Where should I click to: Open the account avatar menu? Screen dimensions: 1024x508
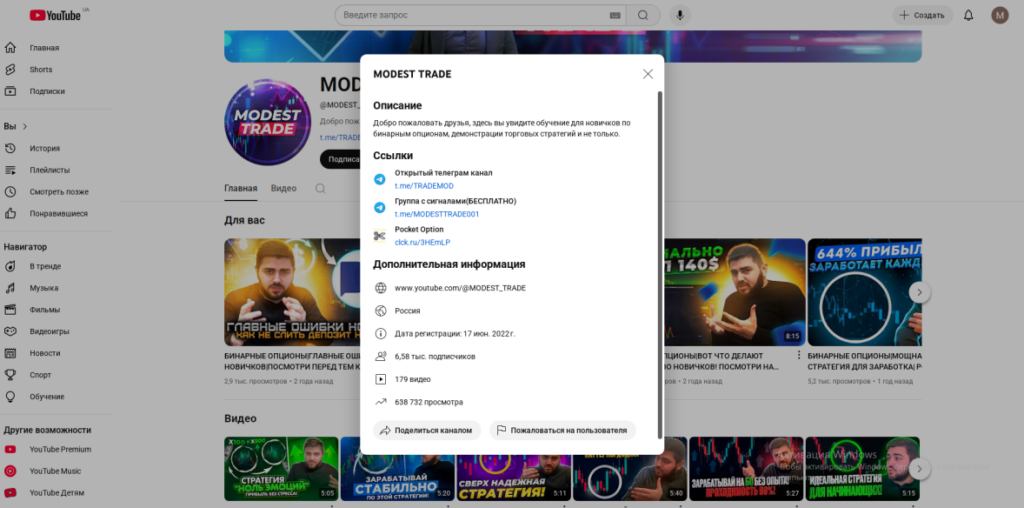(x=1000, y=15)
